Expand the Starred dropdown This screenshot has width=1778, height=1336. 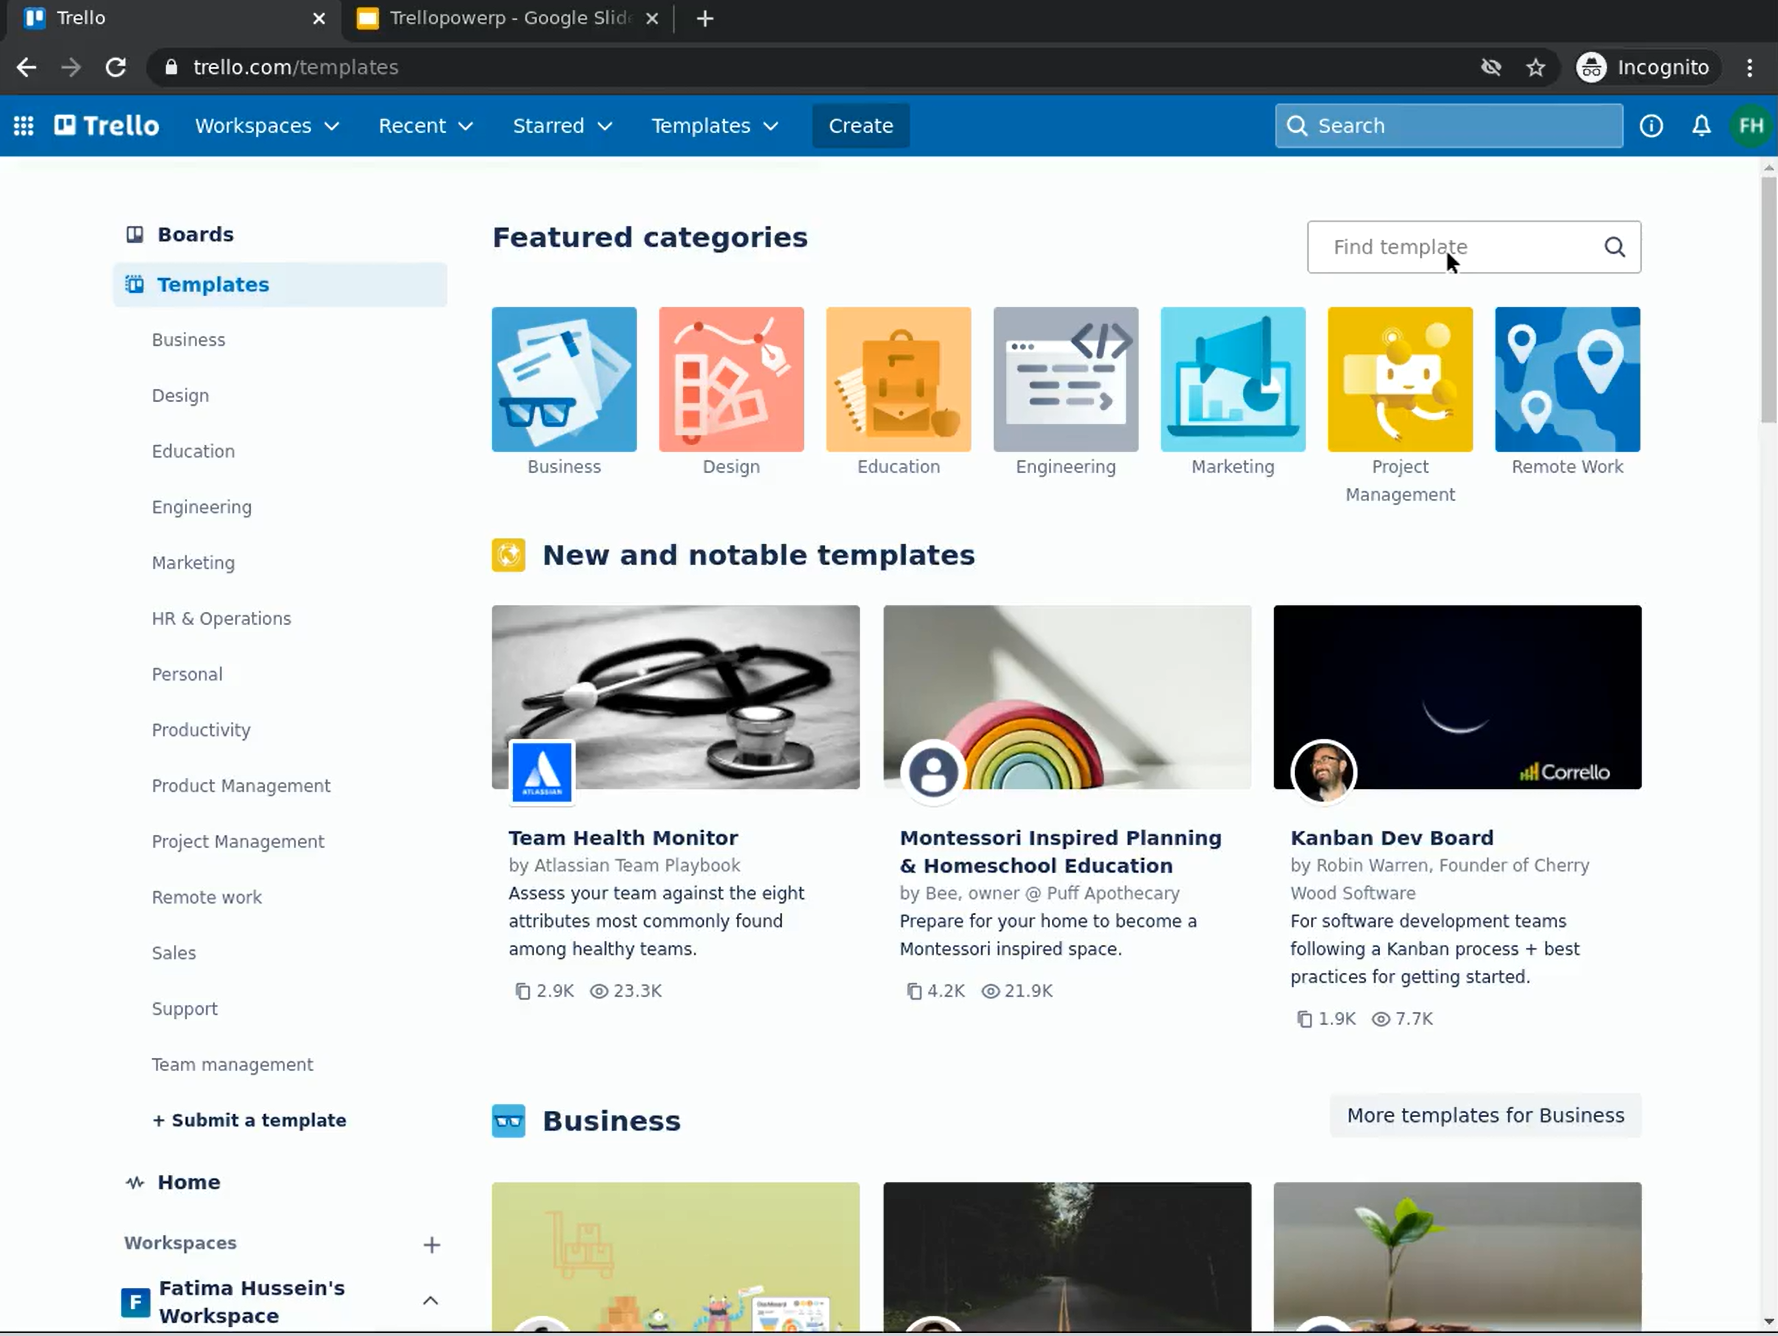pyautogui.click(x=562, y=126)
